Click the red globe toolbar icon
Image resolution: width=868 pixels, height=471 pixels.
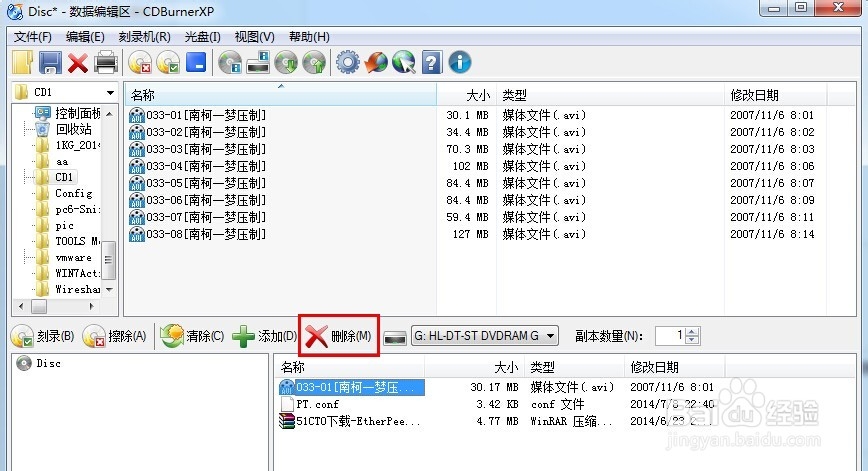tap(376, 63)
